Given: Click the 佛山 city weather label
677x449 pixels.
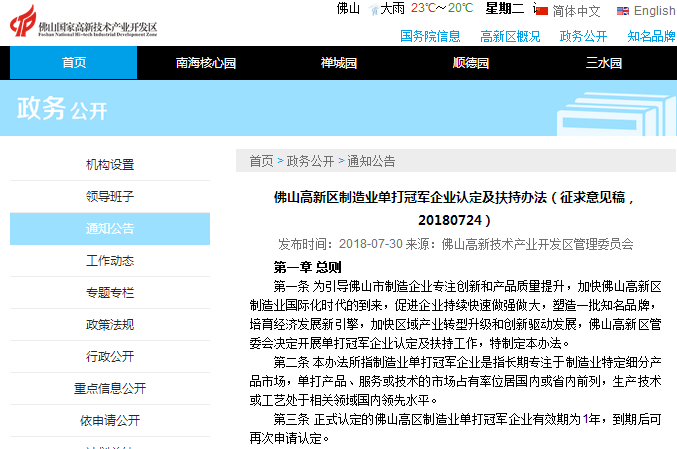Looking at the screenshot, I should 348,8.
